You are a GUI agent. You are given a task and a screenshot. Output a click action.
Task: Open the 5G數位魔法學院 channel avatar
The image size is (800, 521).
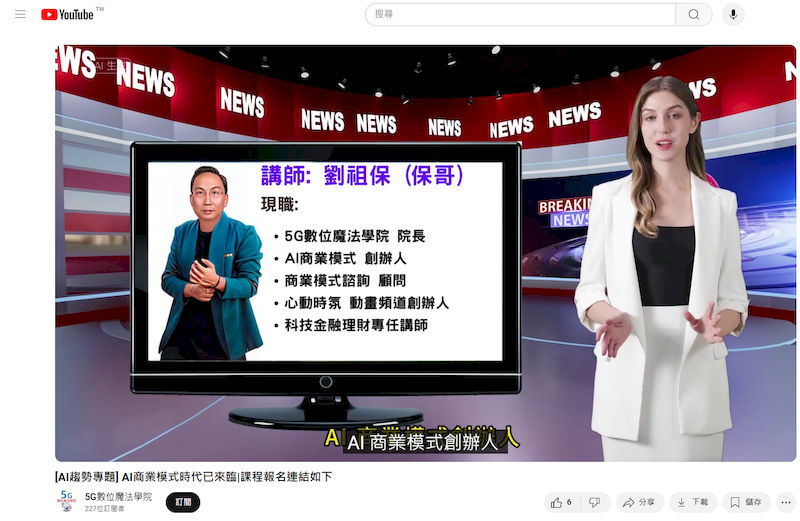click(x=67, y=501)
